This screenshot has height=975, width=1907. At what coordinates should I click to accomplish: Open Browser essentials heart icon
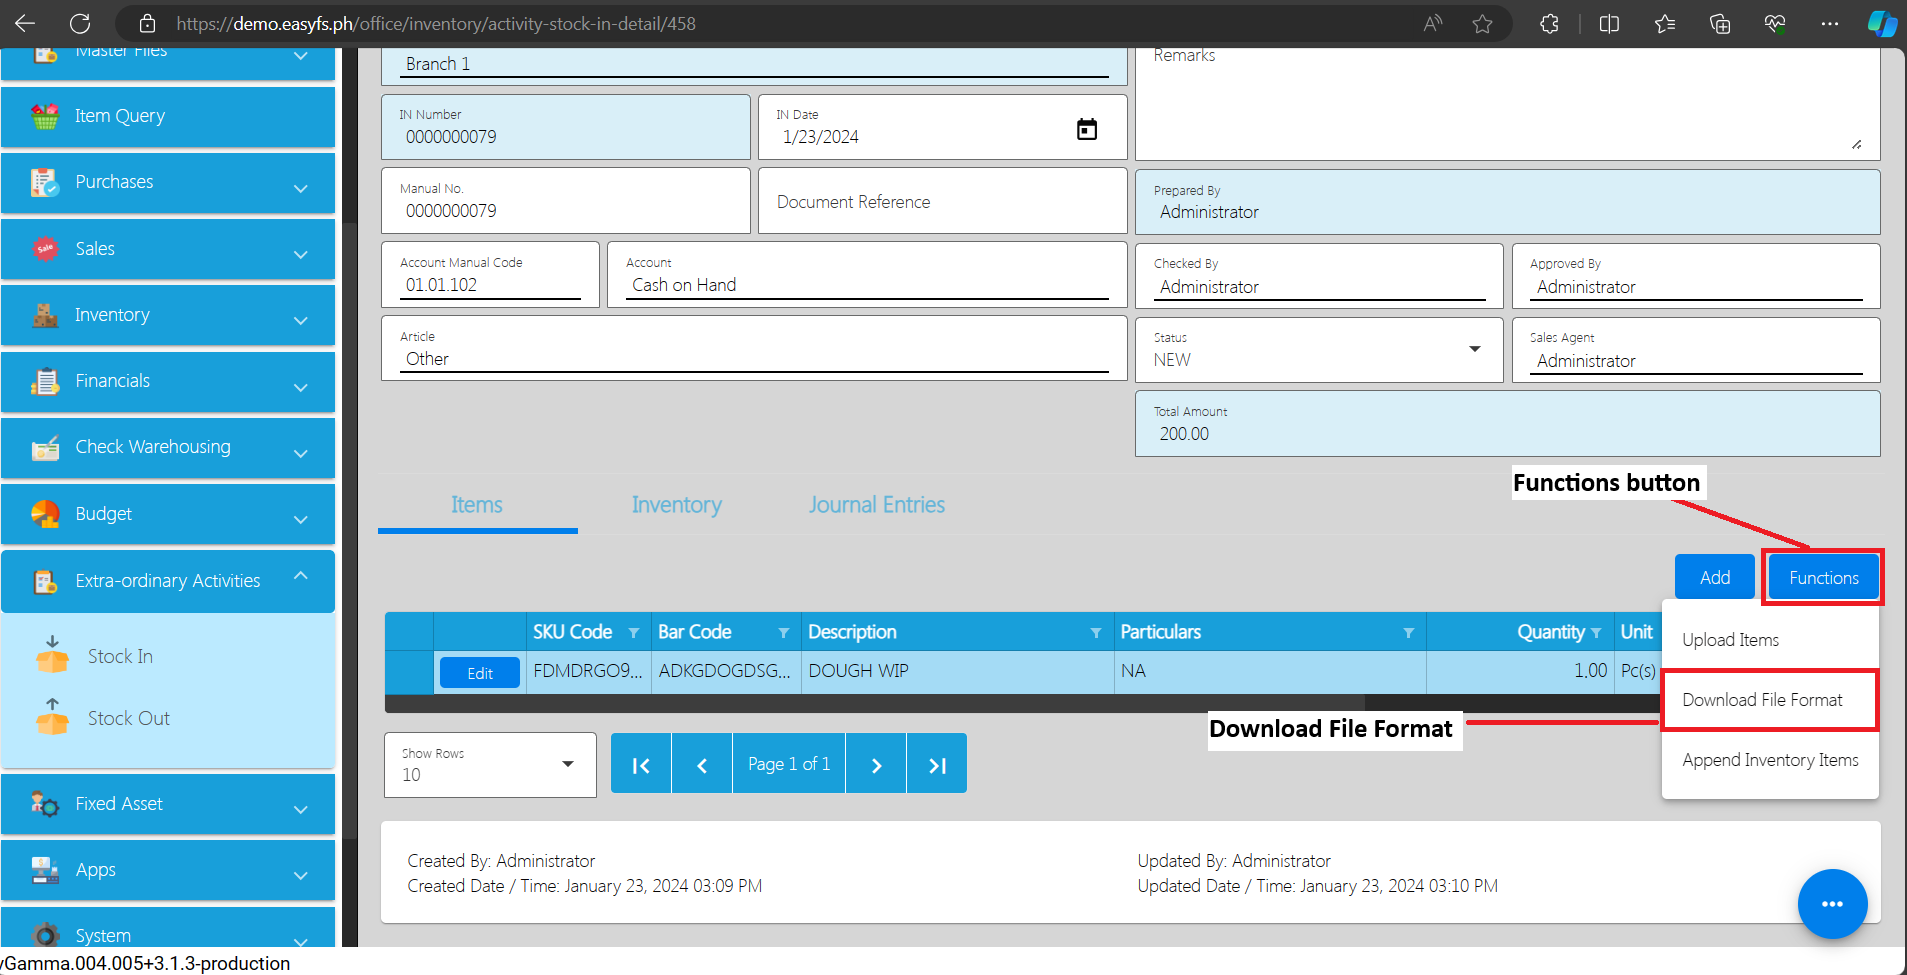[x=1775, y=23]
